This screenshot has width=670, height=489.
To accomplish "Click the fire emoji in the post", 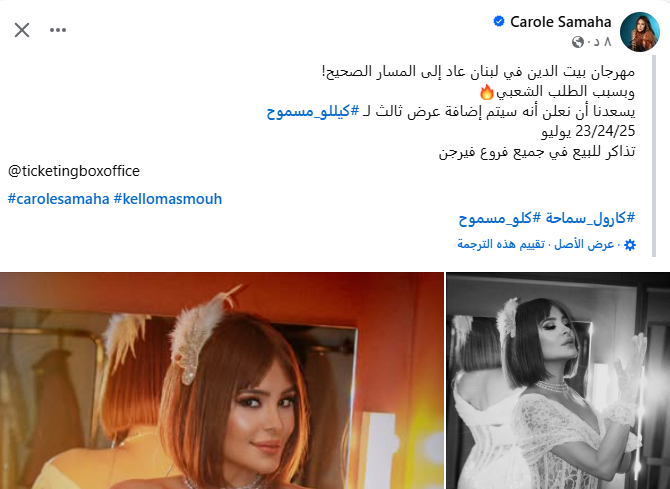I will click(487, 92).
